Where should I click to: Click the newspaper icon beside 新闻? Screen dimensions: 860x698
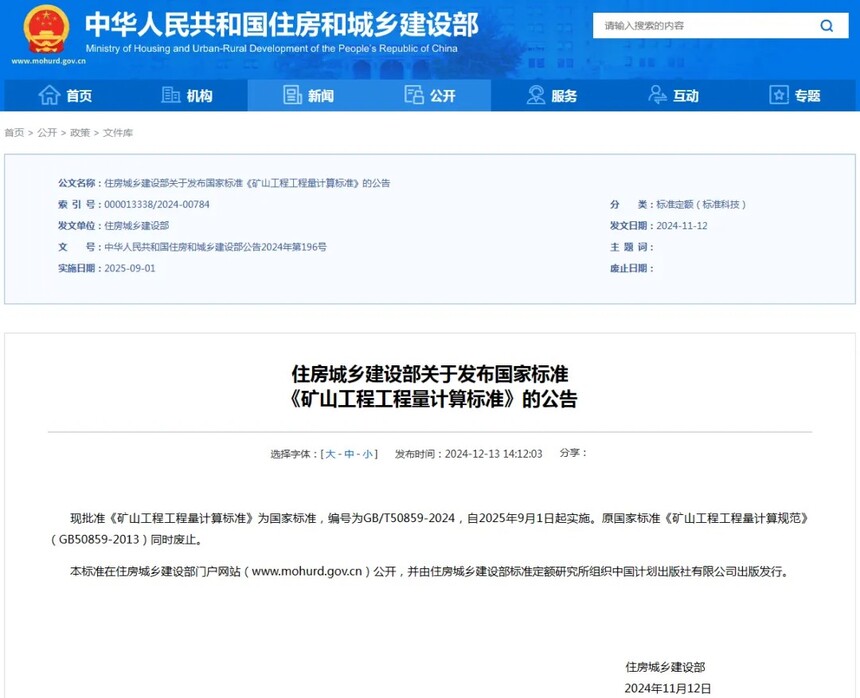(x=292, y=95)
